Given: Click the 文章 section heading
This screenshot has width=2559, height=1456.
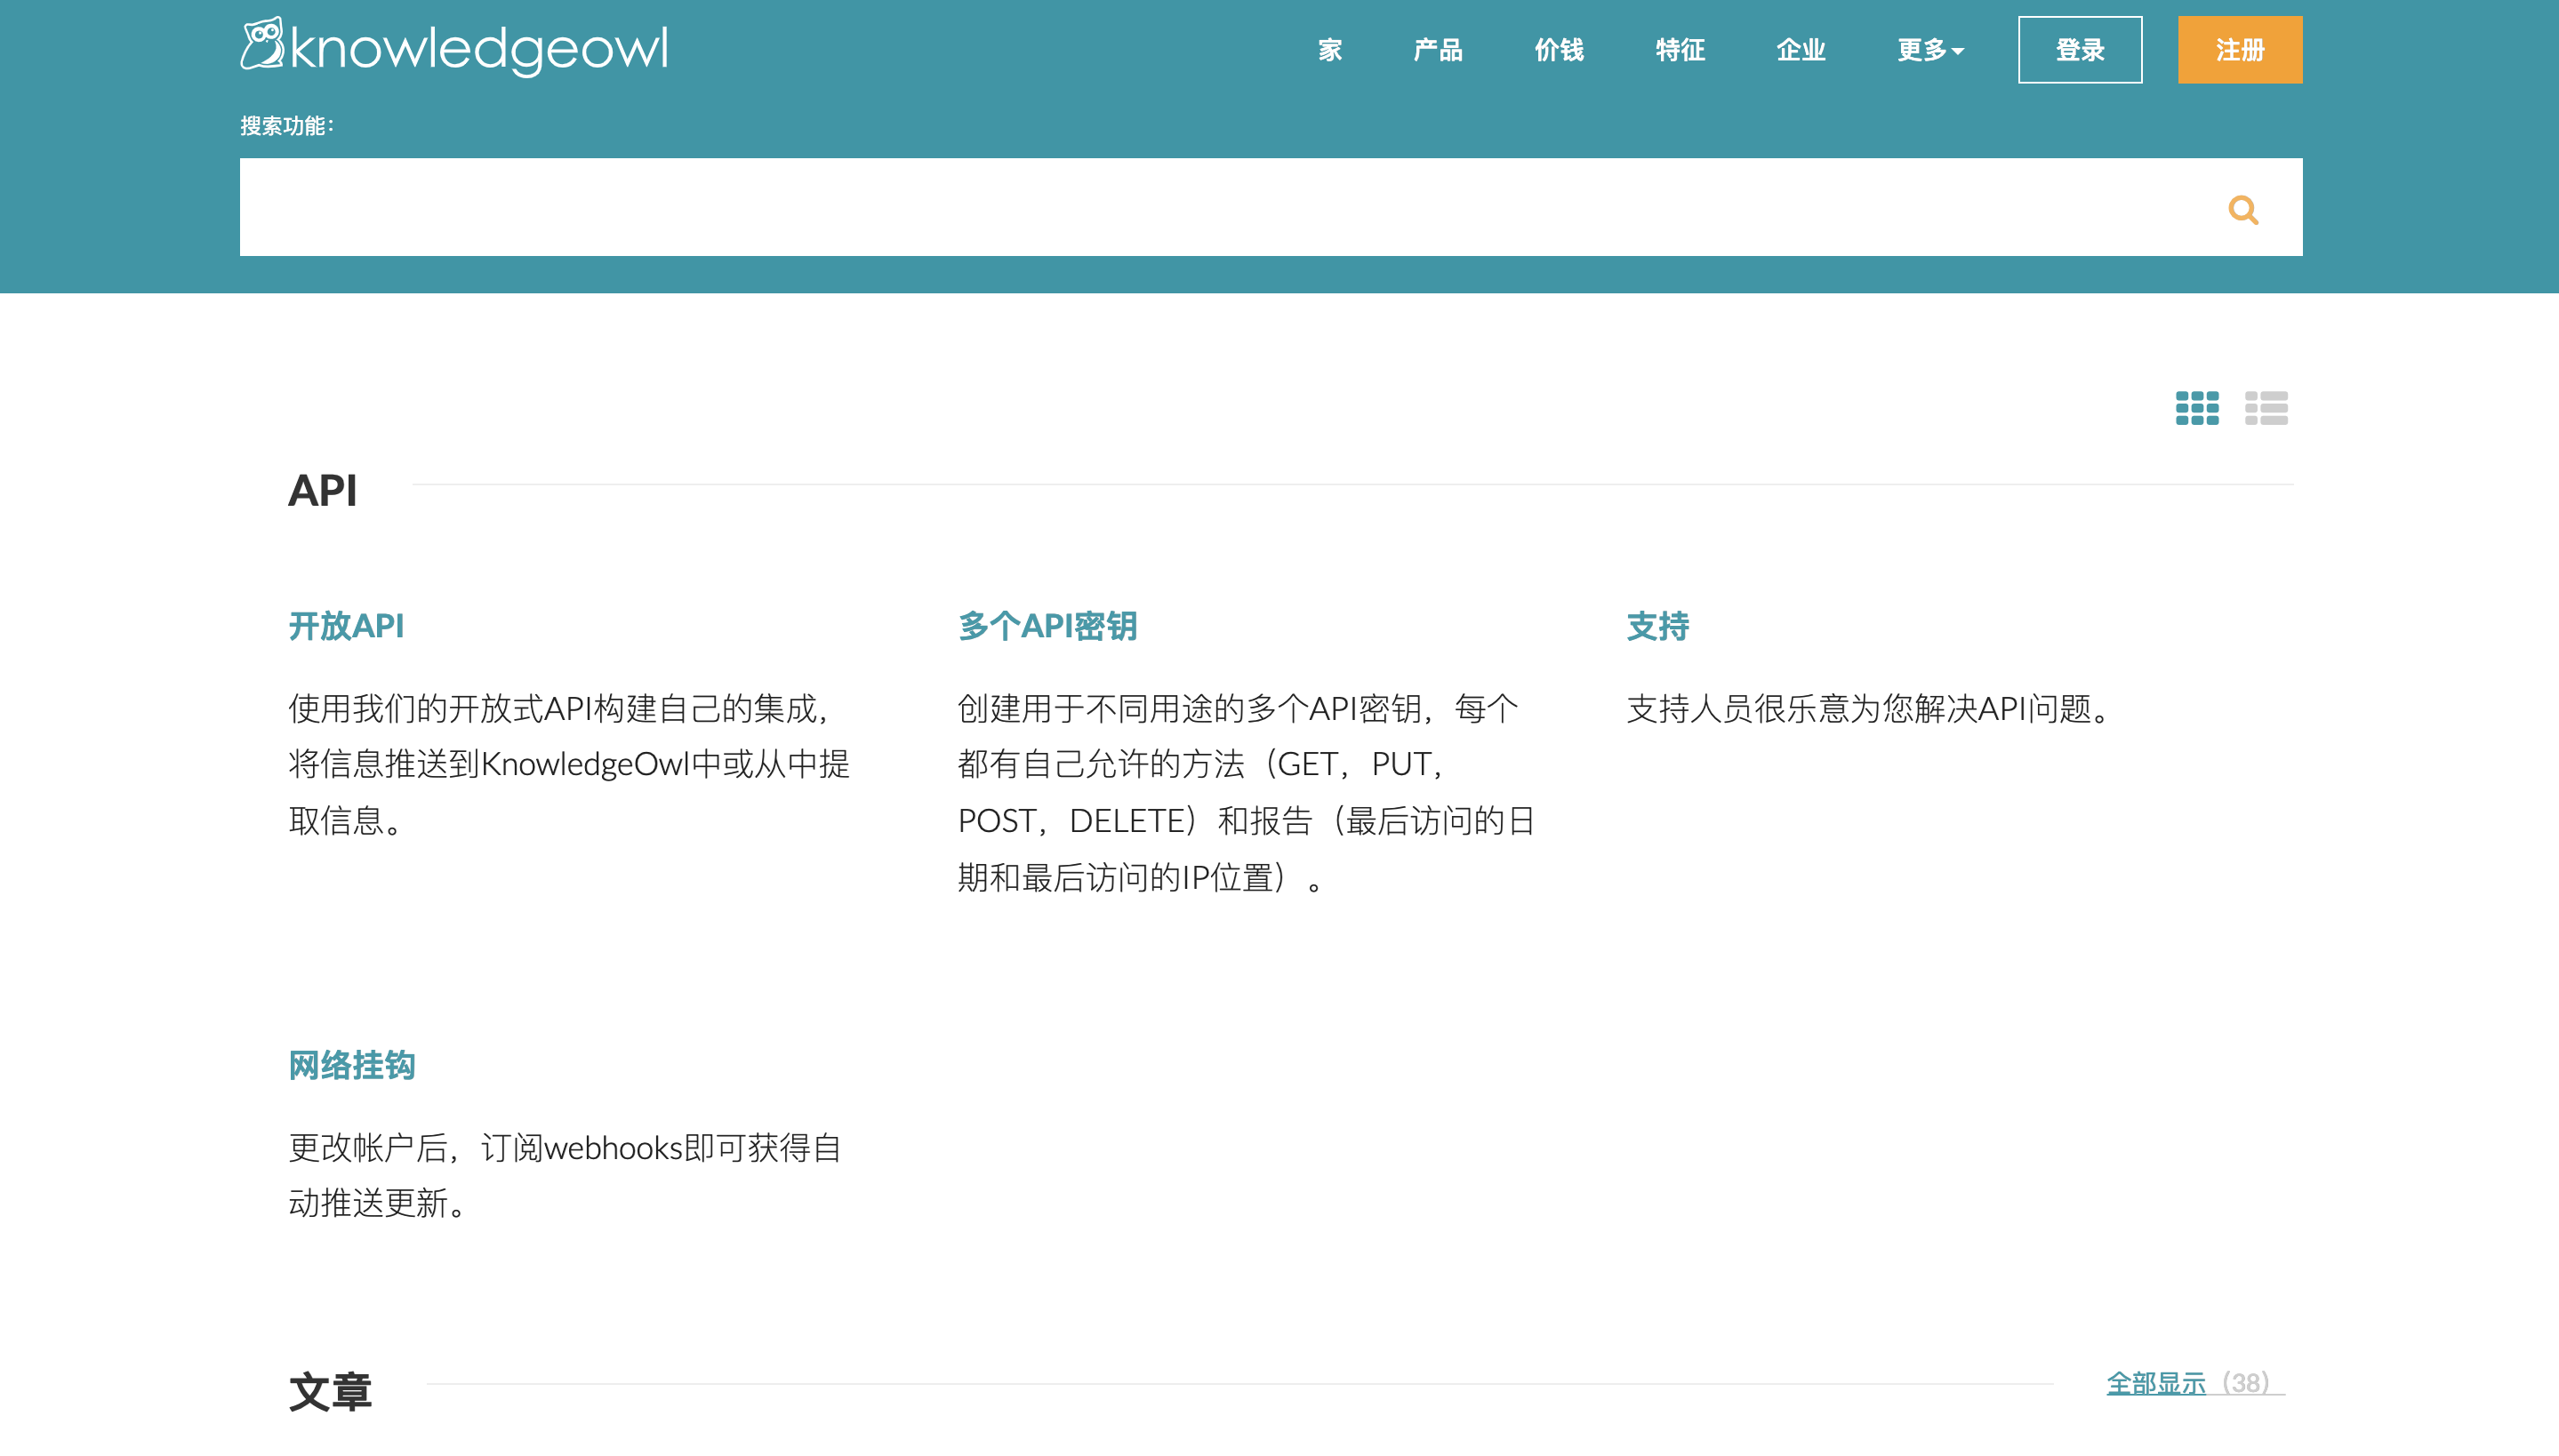Looking at the screenshot, I should coord(330,1391).
